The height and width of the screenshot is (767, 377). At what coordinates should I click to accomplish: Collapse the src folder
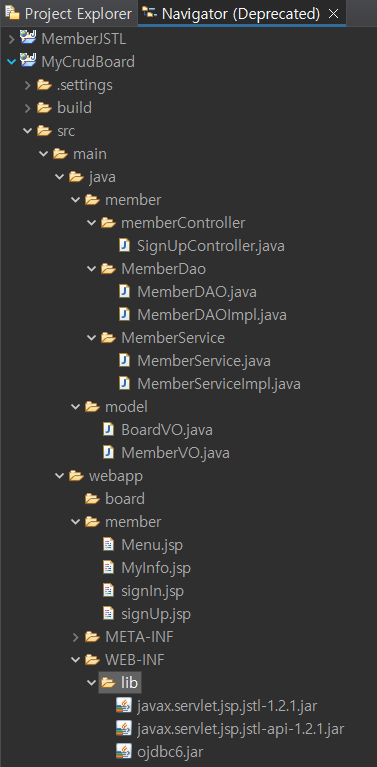tap(28, 131)
